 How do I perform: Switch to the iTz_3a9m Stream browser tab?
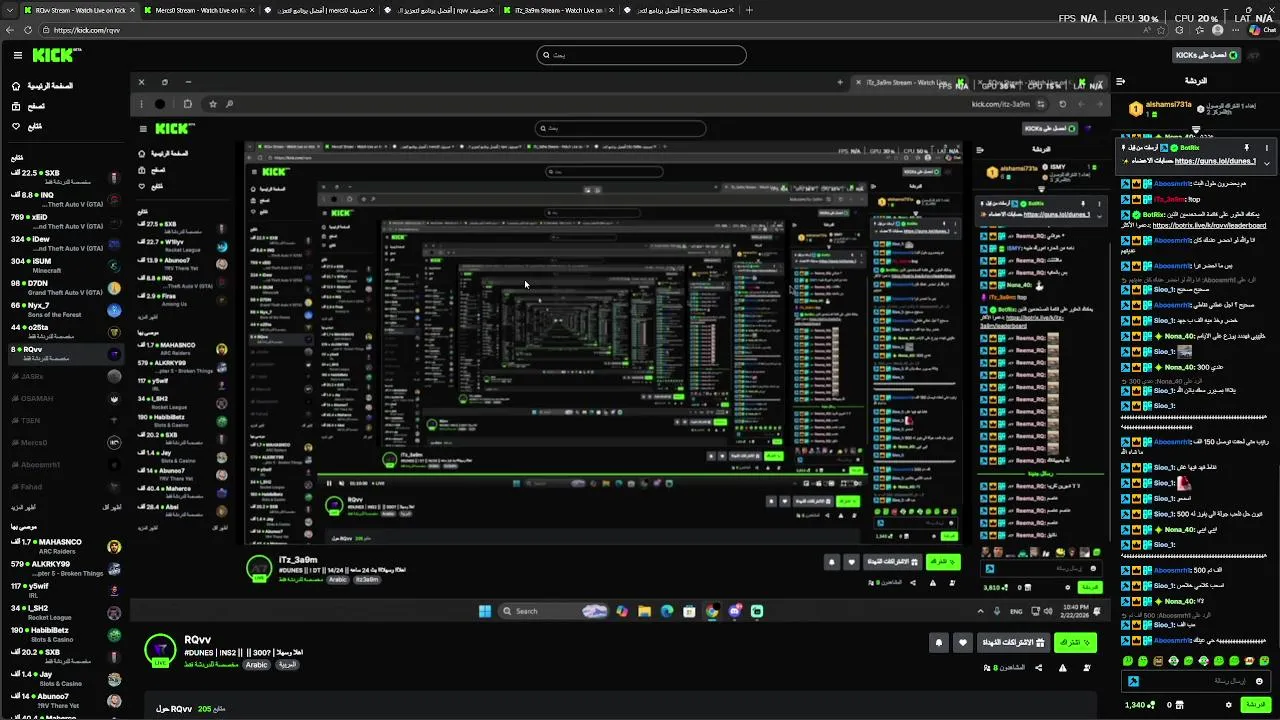(x=560, y=10)
